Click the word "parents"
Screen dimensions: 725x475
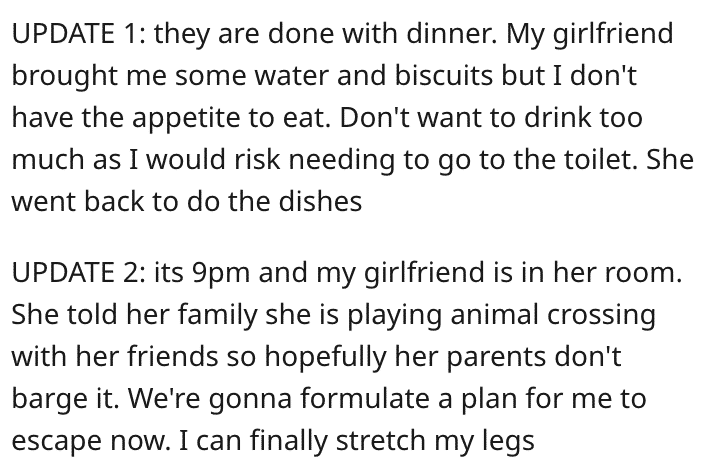(496, 358)
